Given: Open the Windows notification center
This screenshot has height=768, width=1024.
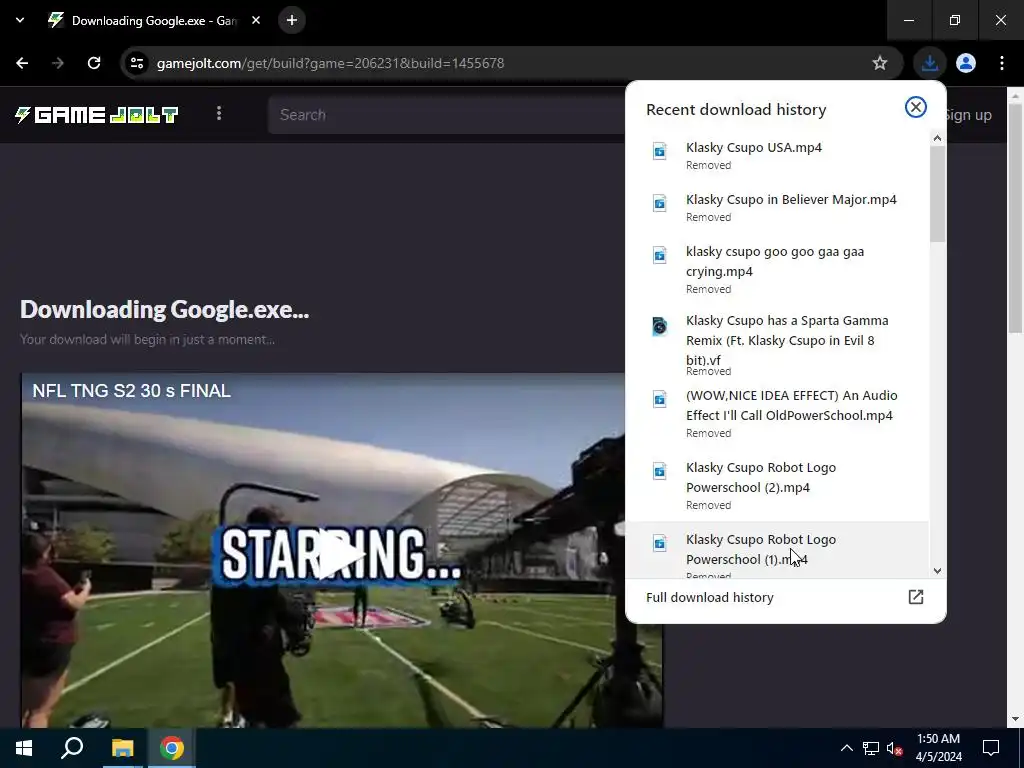Looking at the screenshot, I should pyautogui.click(x=991, y=748).
